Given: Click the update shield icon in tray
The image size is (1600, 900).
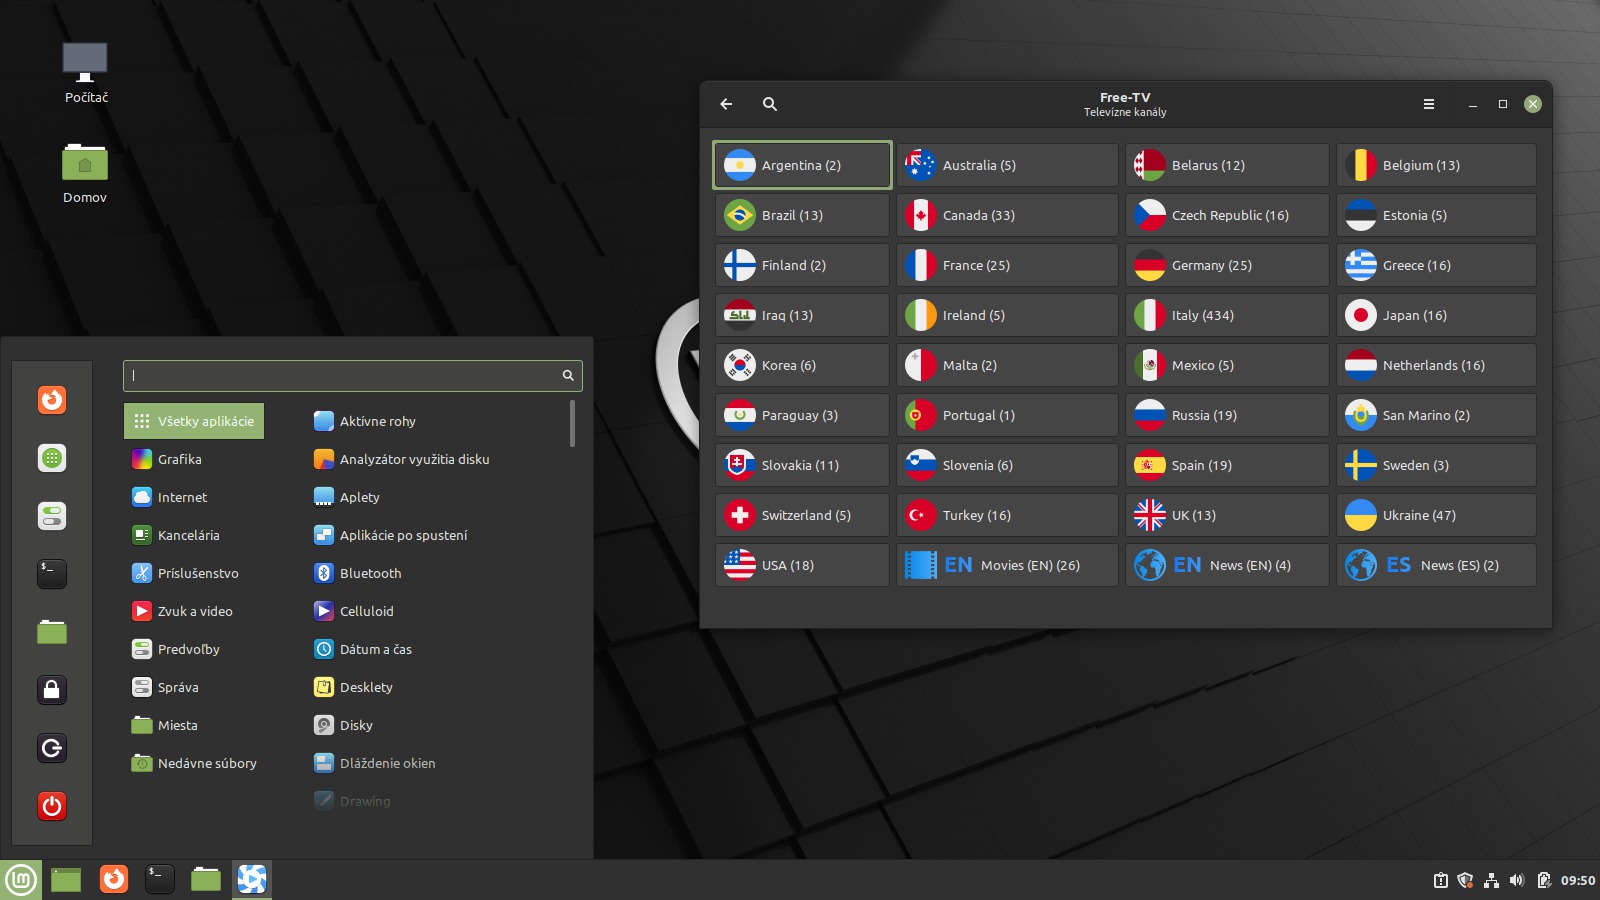Looking at the screenshot, I should [1466, 881].
